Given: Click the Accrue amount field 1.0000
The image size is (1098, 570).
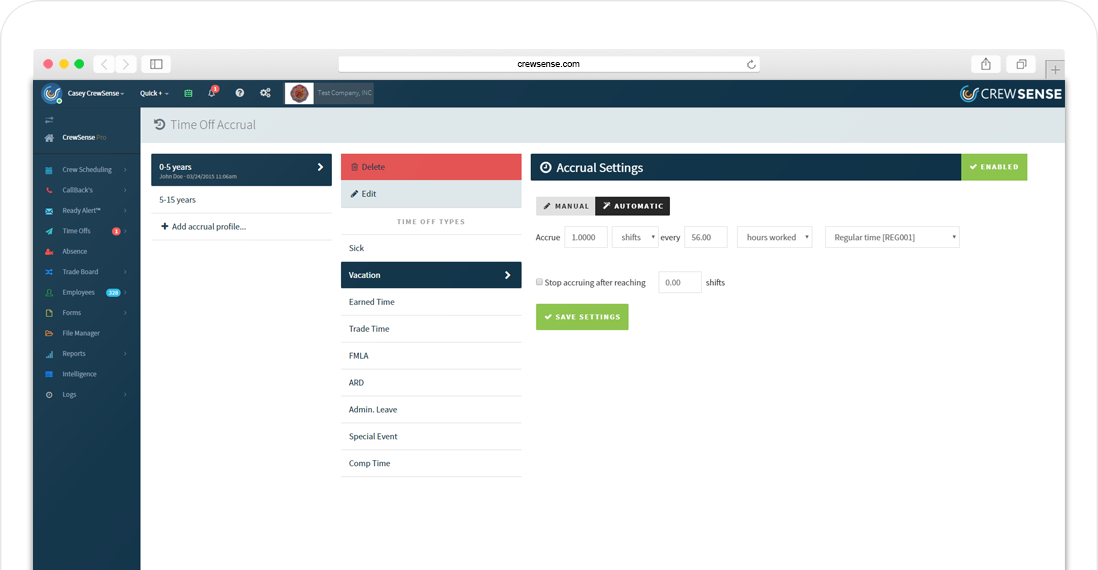Looking at the screenshot, I should point(585,237).
